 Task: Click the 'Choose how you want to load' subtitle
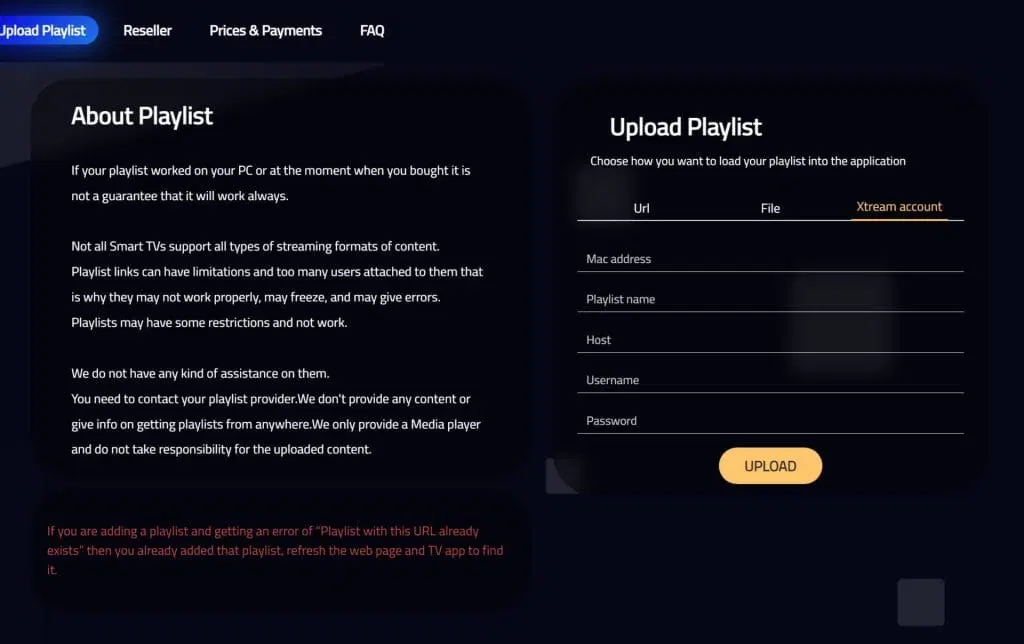point(747,161)
